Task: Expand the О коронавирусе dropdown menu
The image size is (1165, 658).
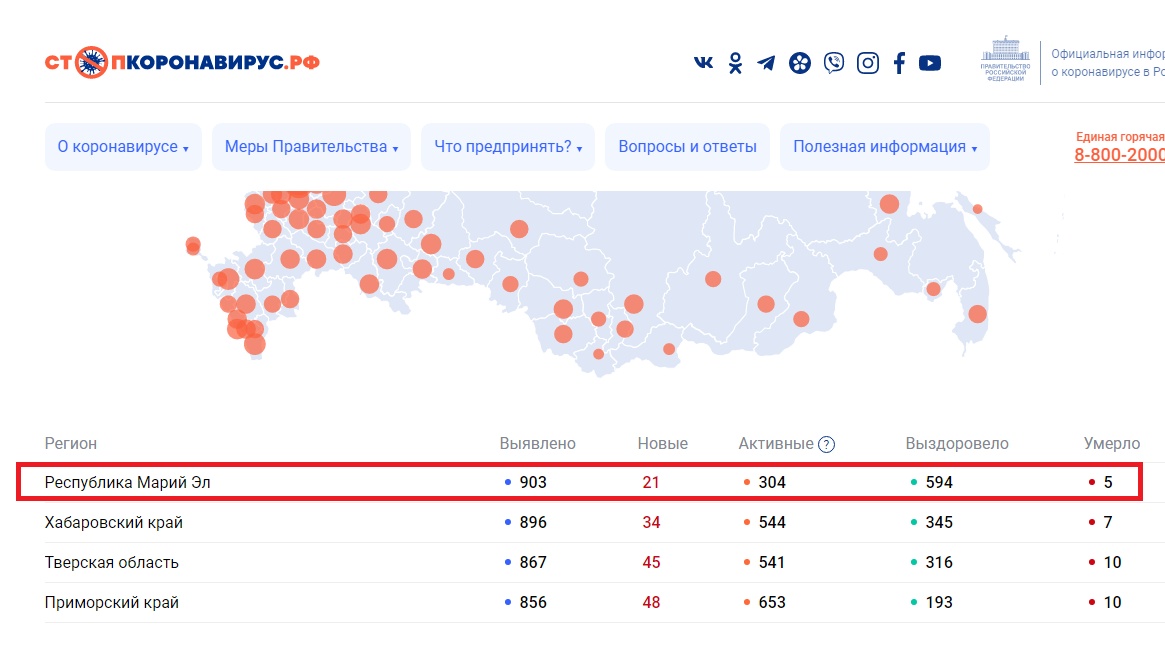Action: 123,147
